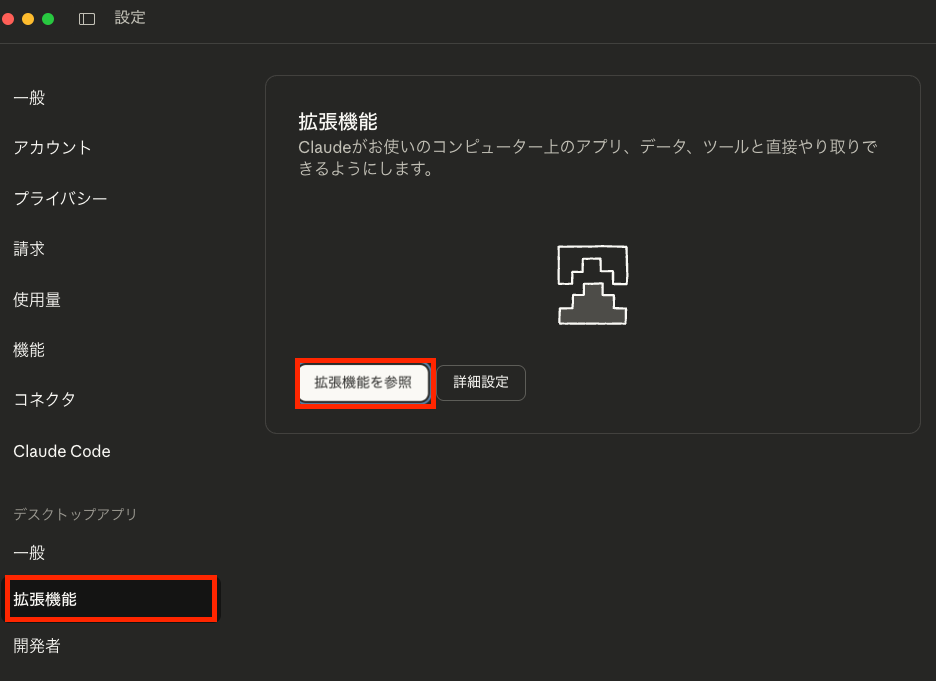
Task: Click the 拡張機能 panel heading
Action: pos(337,122)
